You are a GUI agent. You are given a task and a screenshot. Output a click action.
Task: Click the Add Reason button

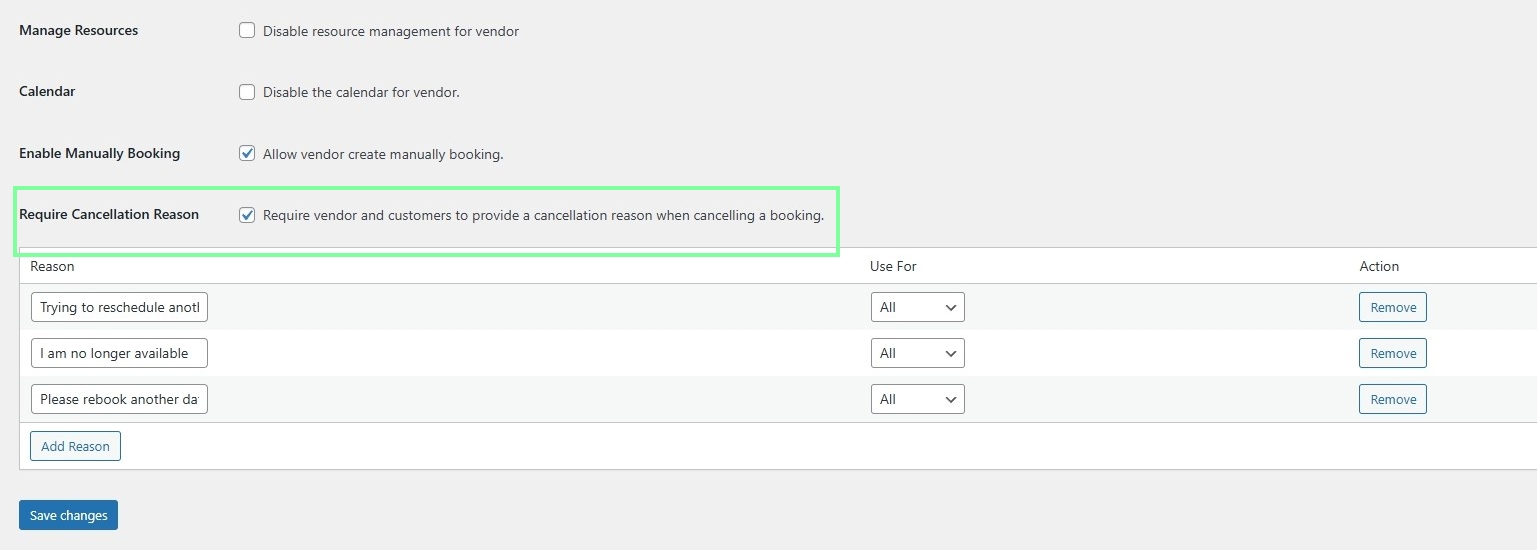point(75,446)
